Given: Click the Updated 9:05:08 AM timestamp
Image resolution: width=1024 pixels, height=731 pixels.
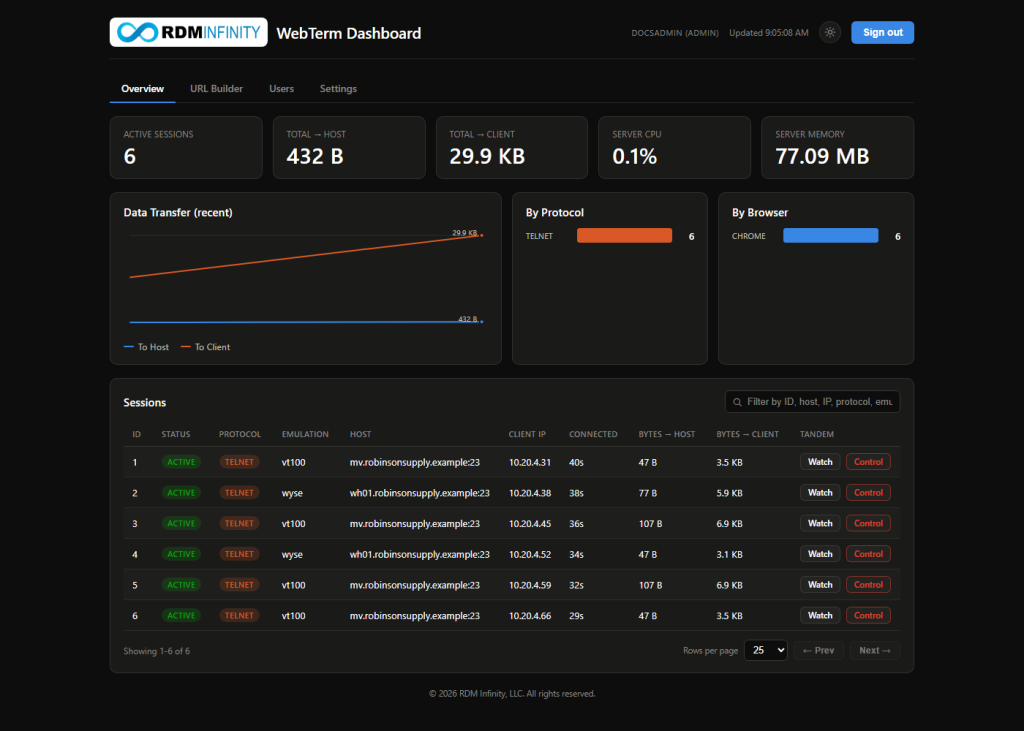Looking at the screenshot, I should [769, 33].
